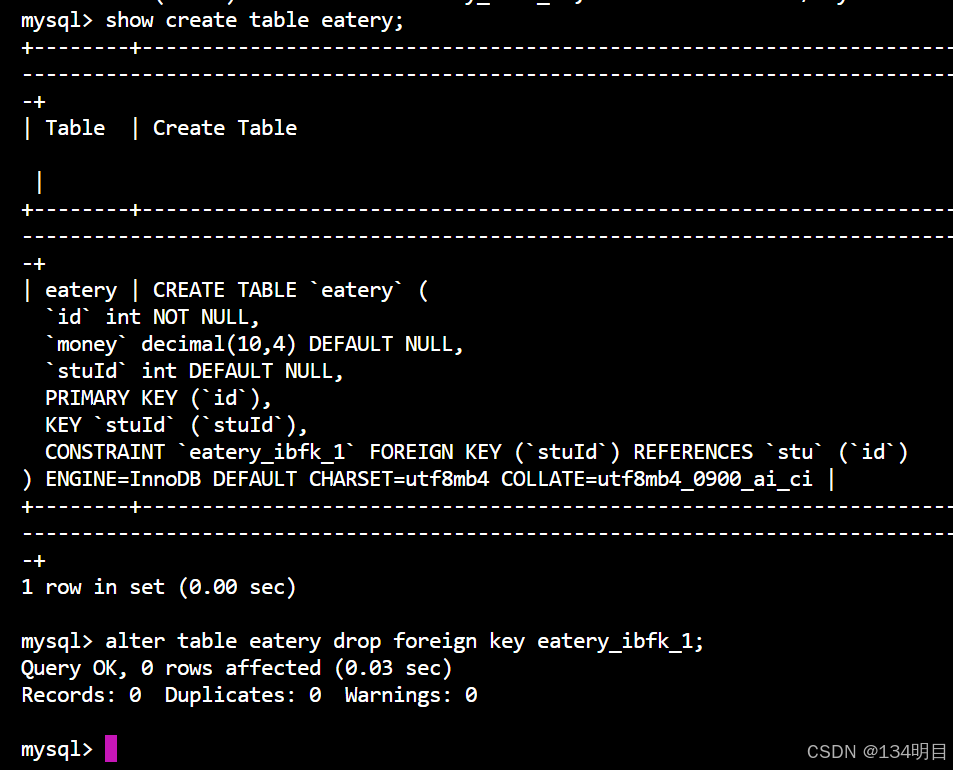The image size is (953, 770).
Task: Click the bottom mysql> prompt input area
Action: pyautogui.click(x=55, y=747)
